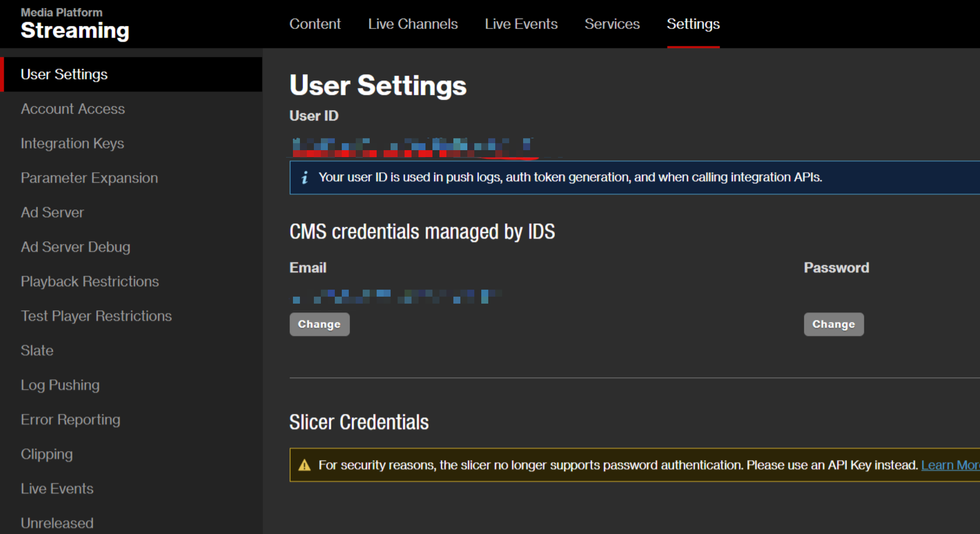
Task: Click the masked User ID value
Action: (x=412, y=148)
